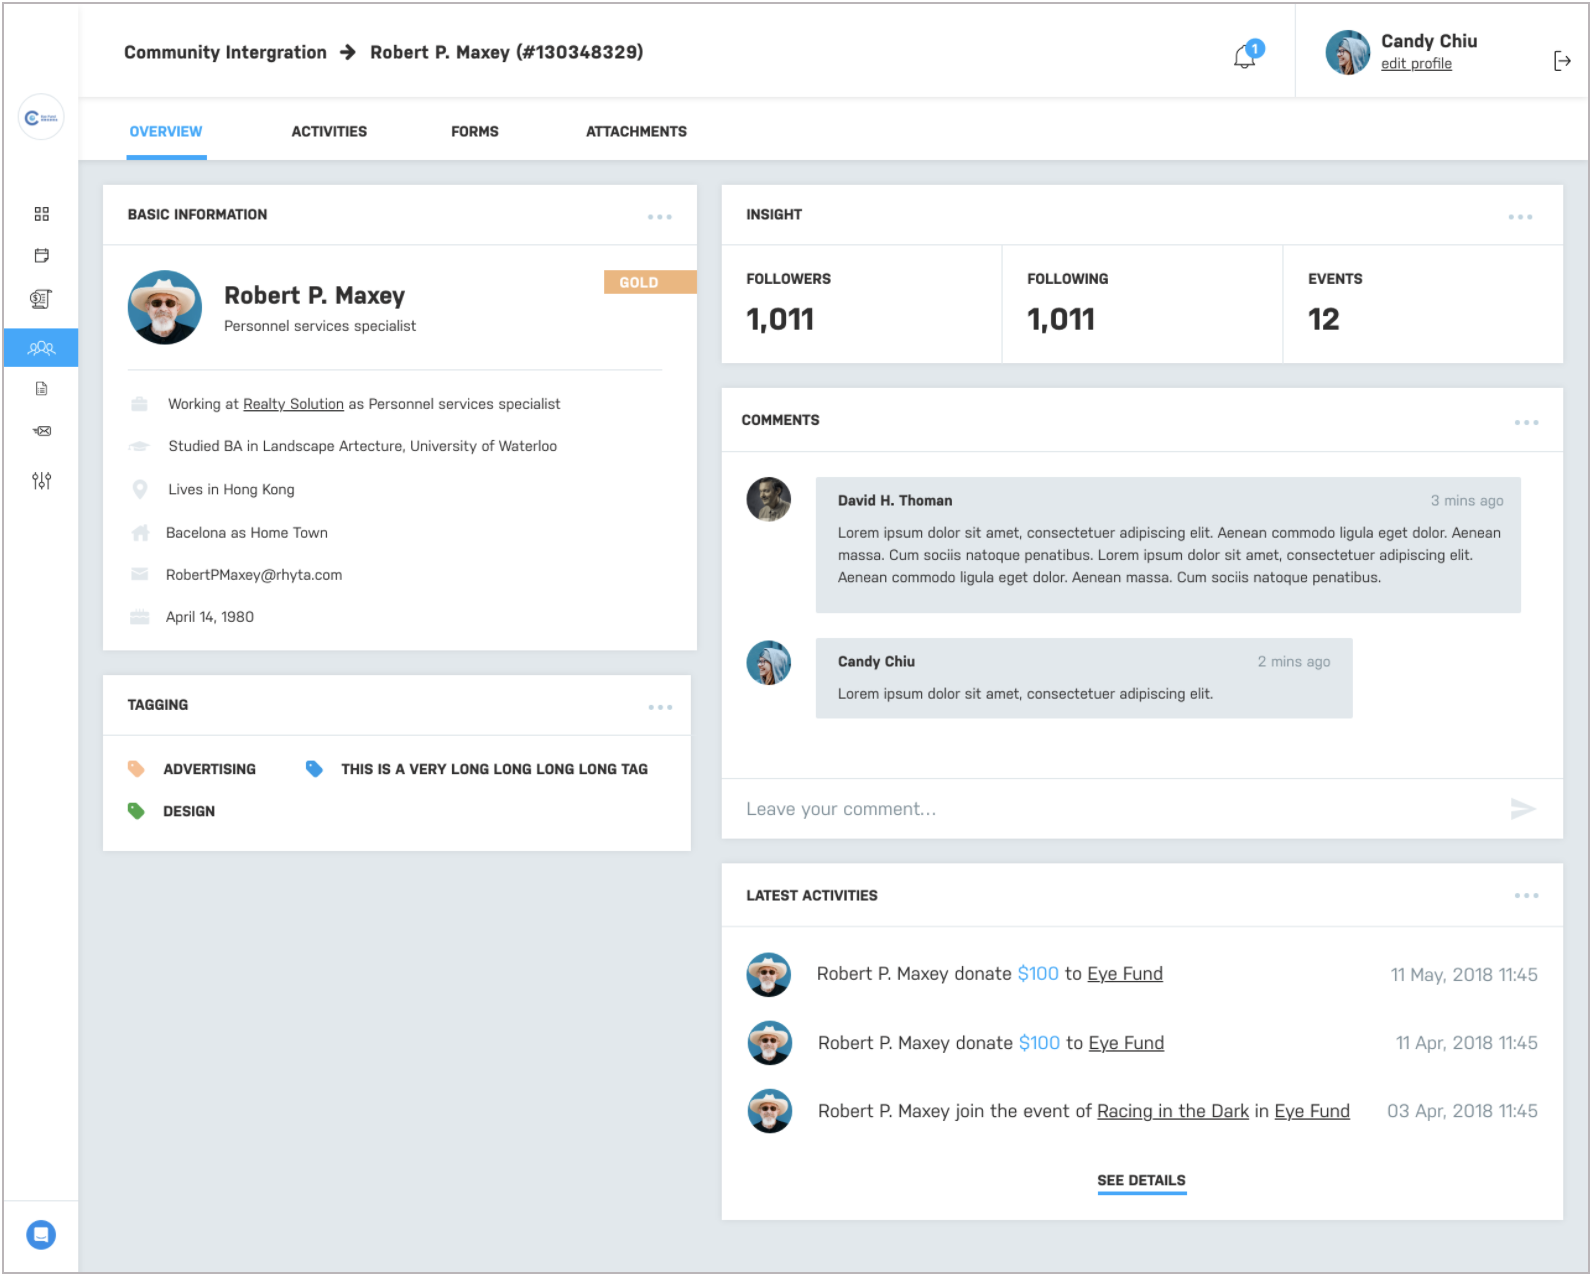Open Latest Activities options menu
1592x1274 pixels.
(x=1526, y=896)
